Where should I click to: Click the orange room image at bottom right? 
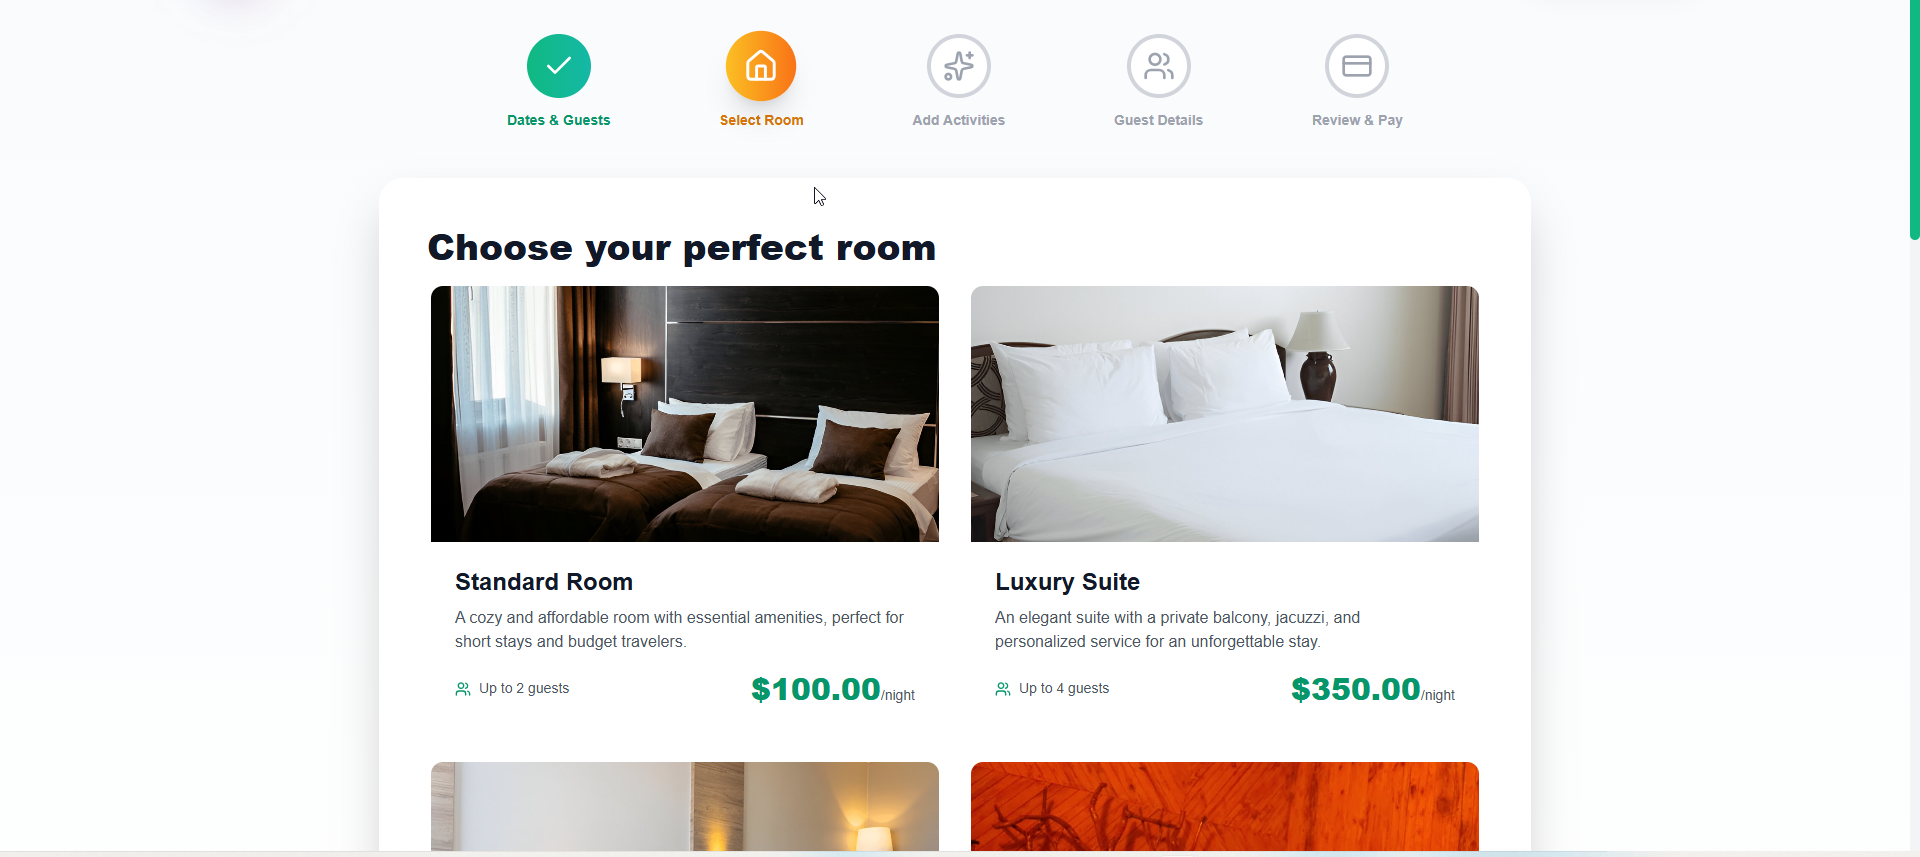[x=1225, y=806]
